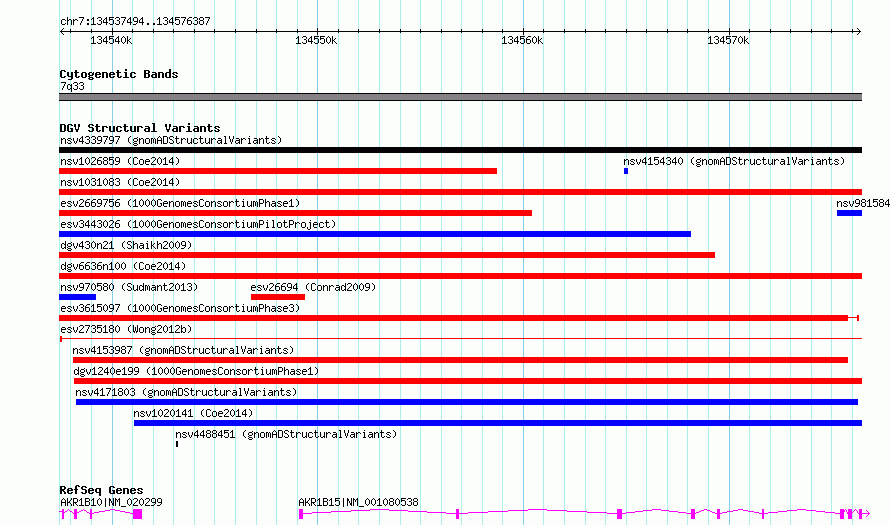Click the 134560k ruler tick label

[x=522, y=40]
